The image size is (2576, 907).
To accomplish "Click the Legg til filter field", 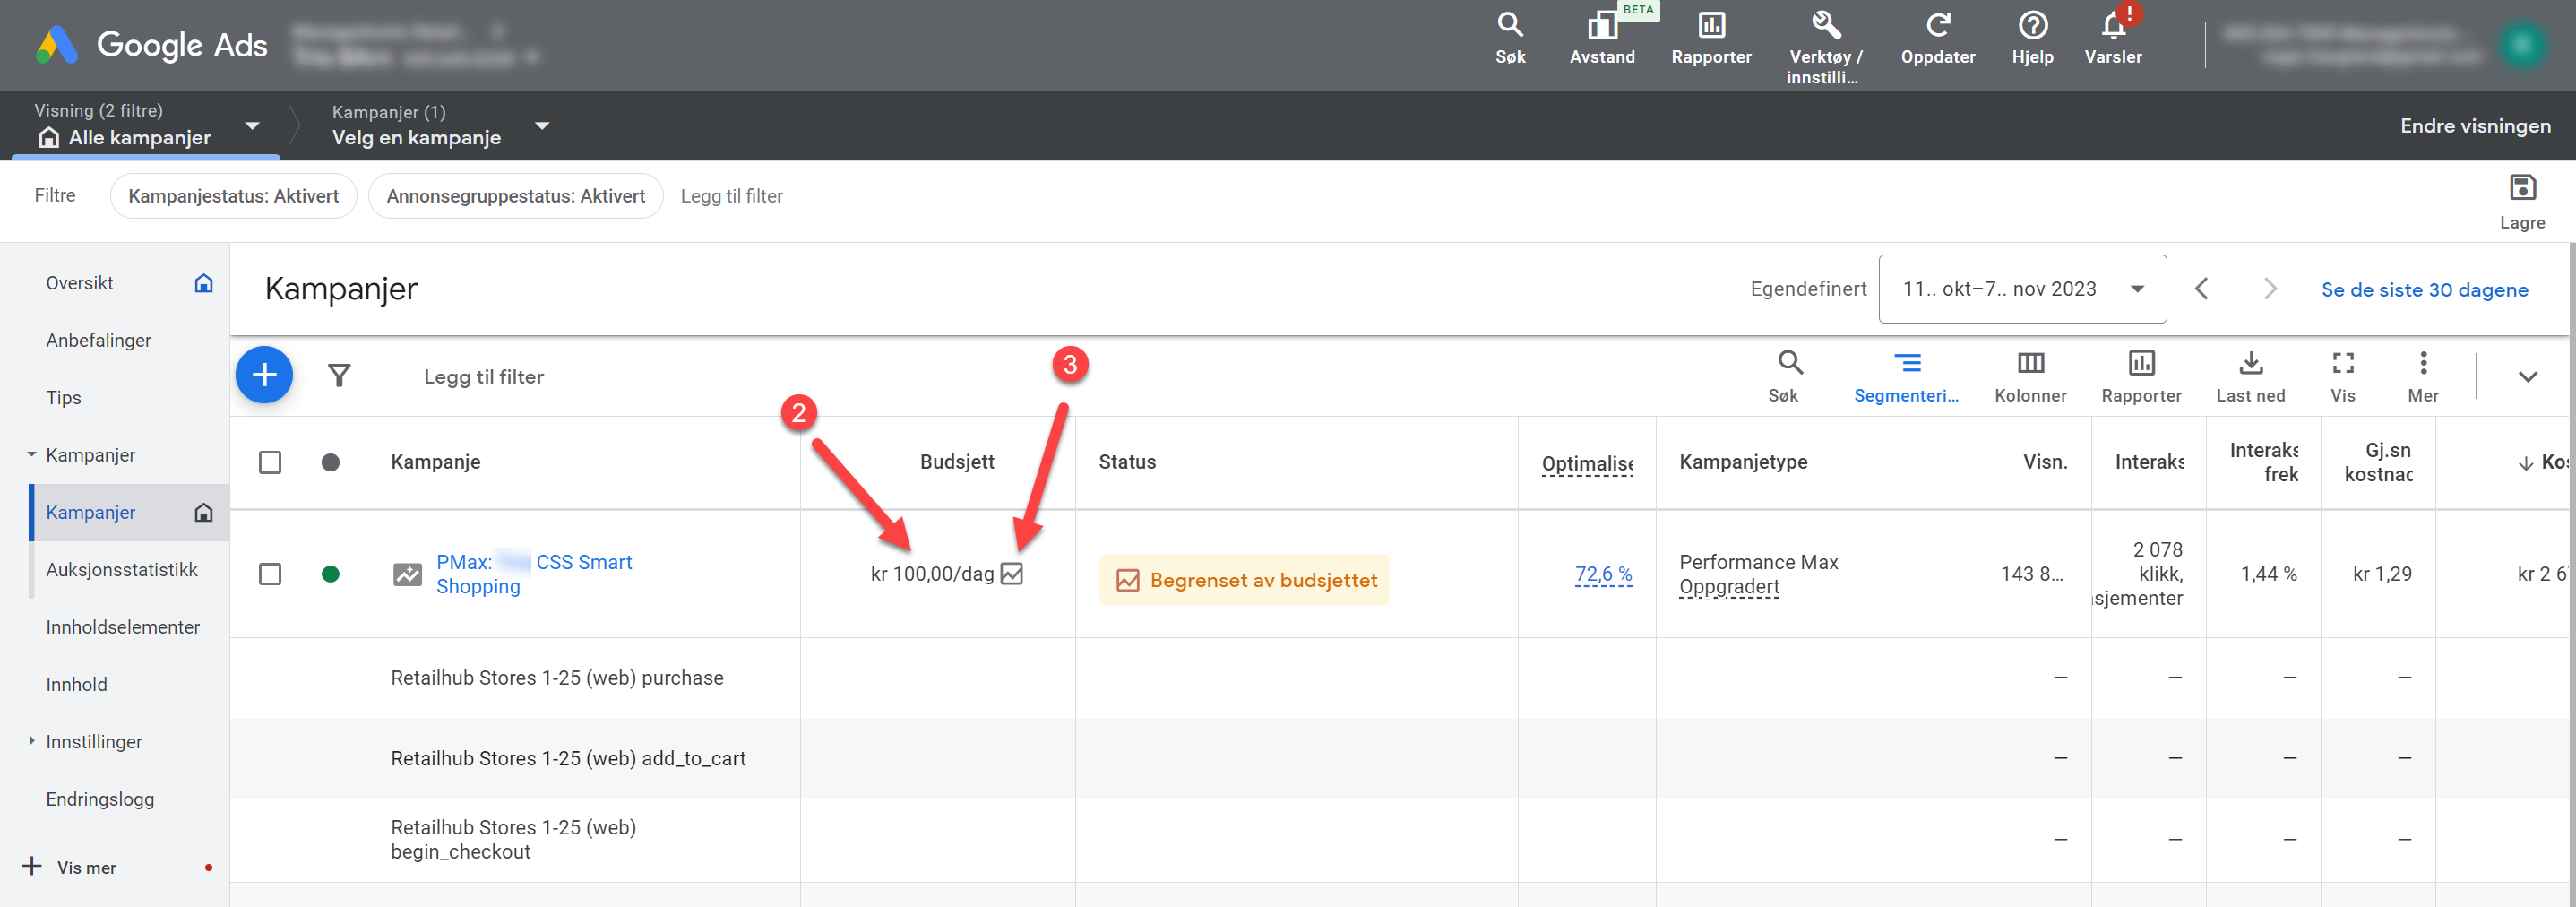I will click(484, 377).
